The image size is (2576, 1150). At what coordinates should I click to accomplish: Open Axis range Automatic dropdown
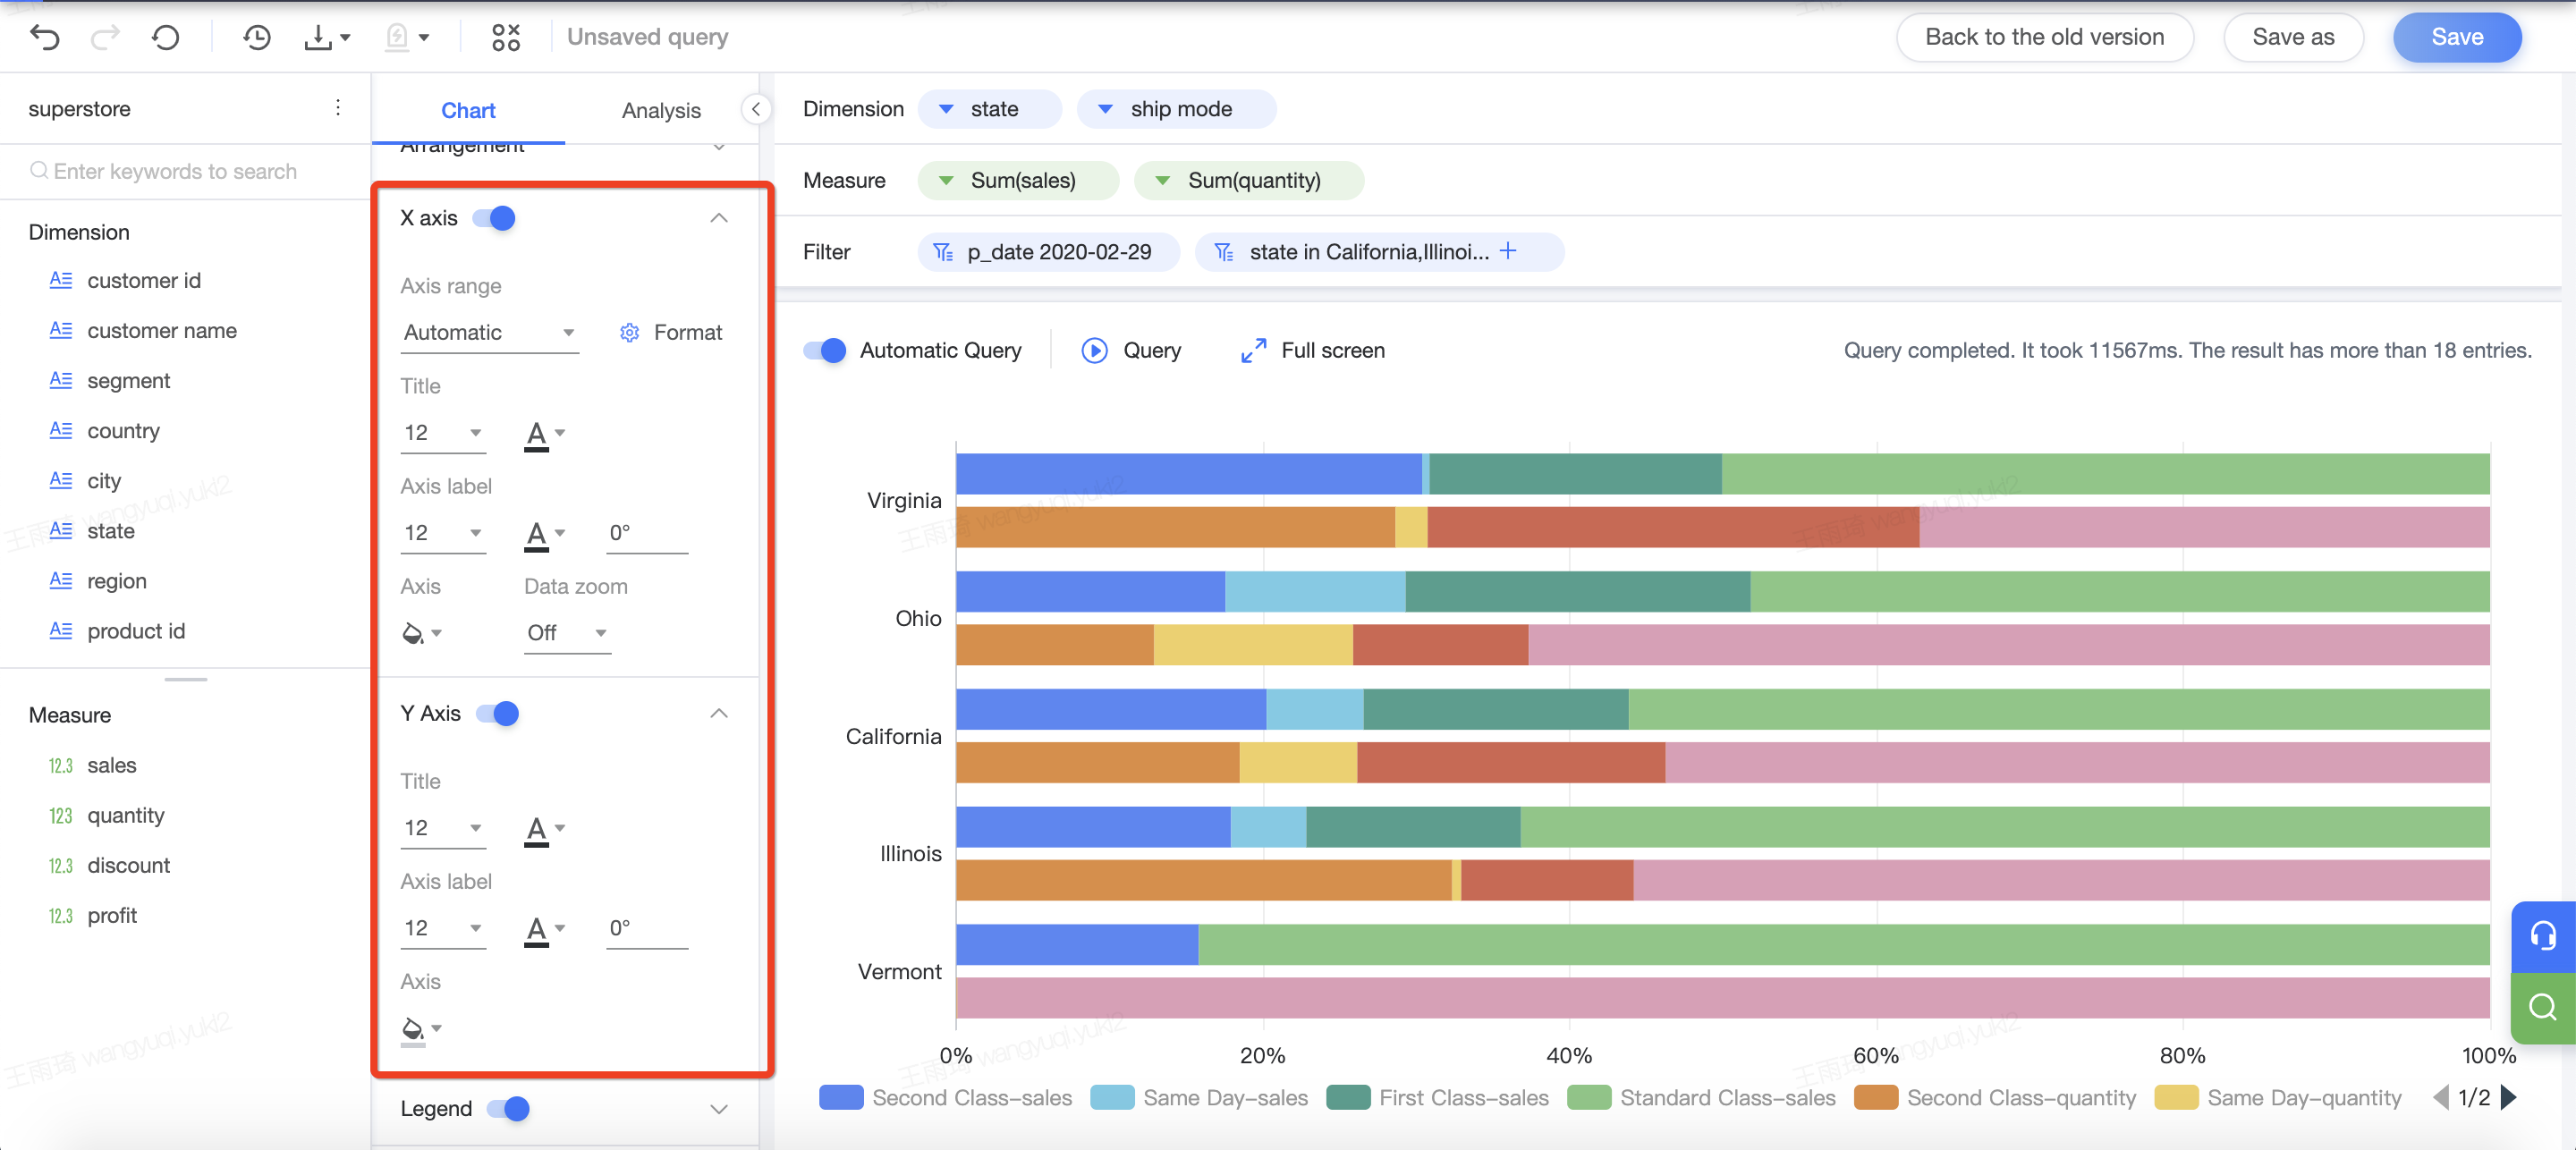pyautogui.click(x=489, y=333)
